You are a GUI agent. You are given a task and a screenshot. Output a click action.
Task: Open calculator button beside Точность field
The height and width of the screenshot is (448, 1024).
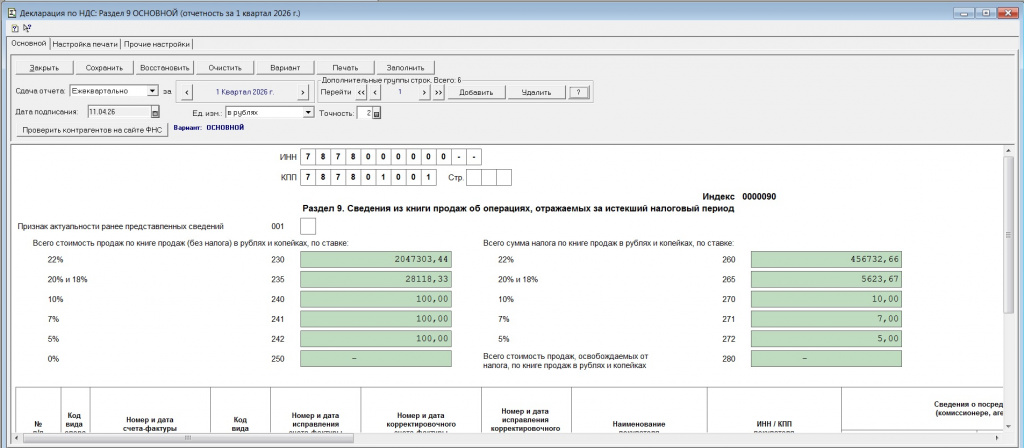pos(376,113)
